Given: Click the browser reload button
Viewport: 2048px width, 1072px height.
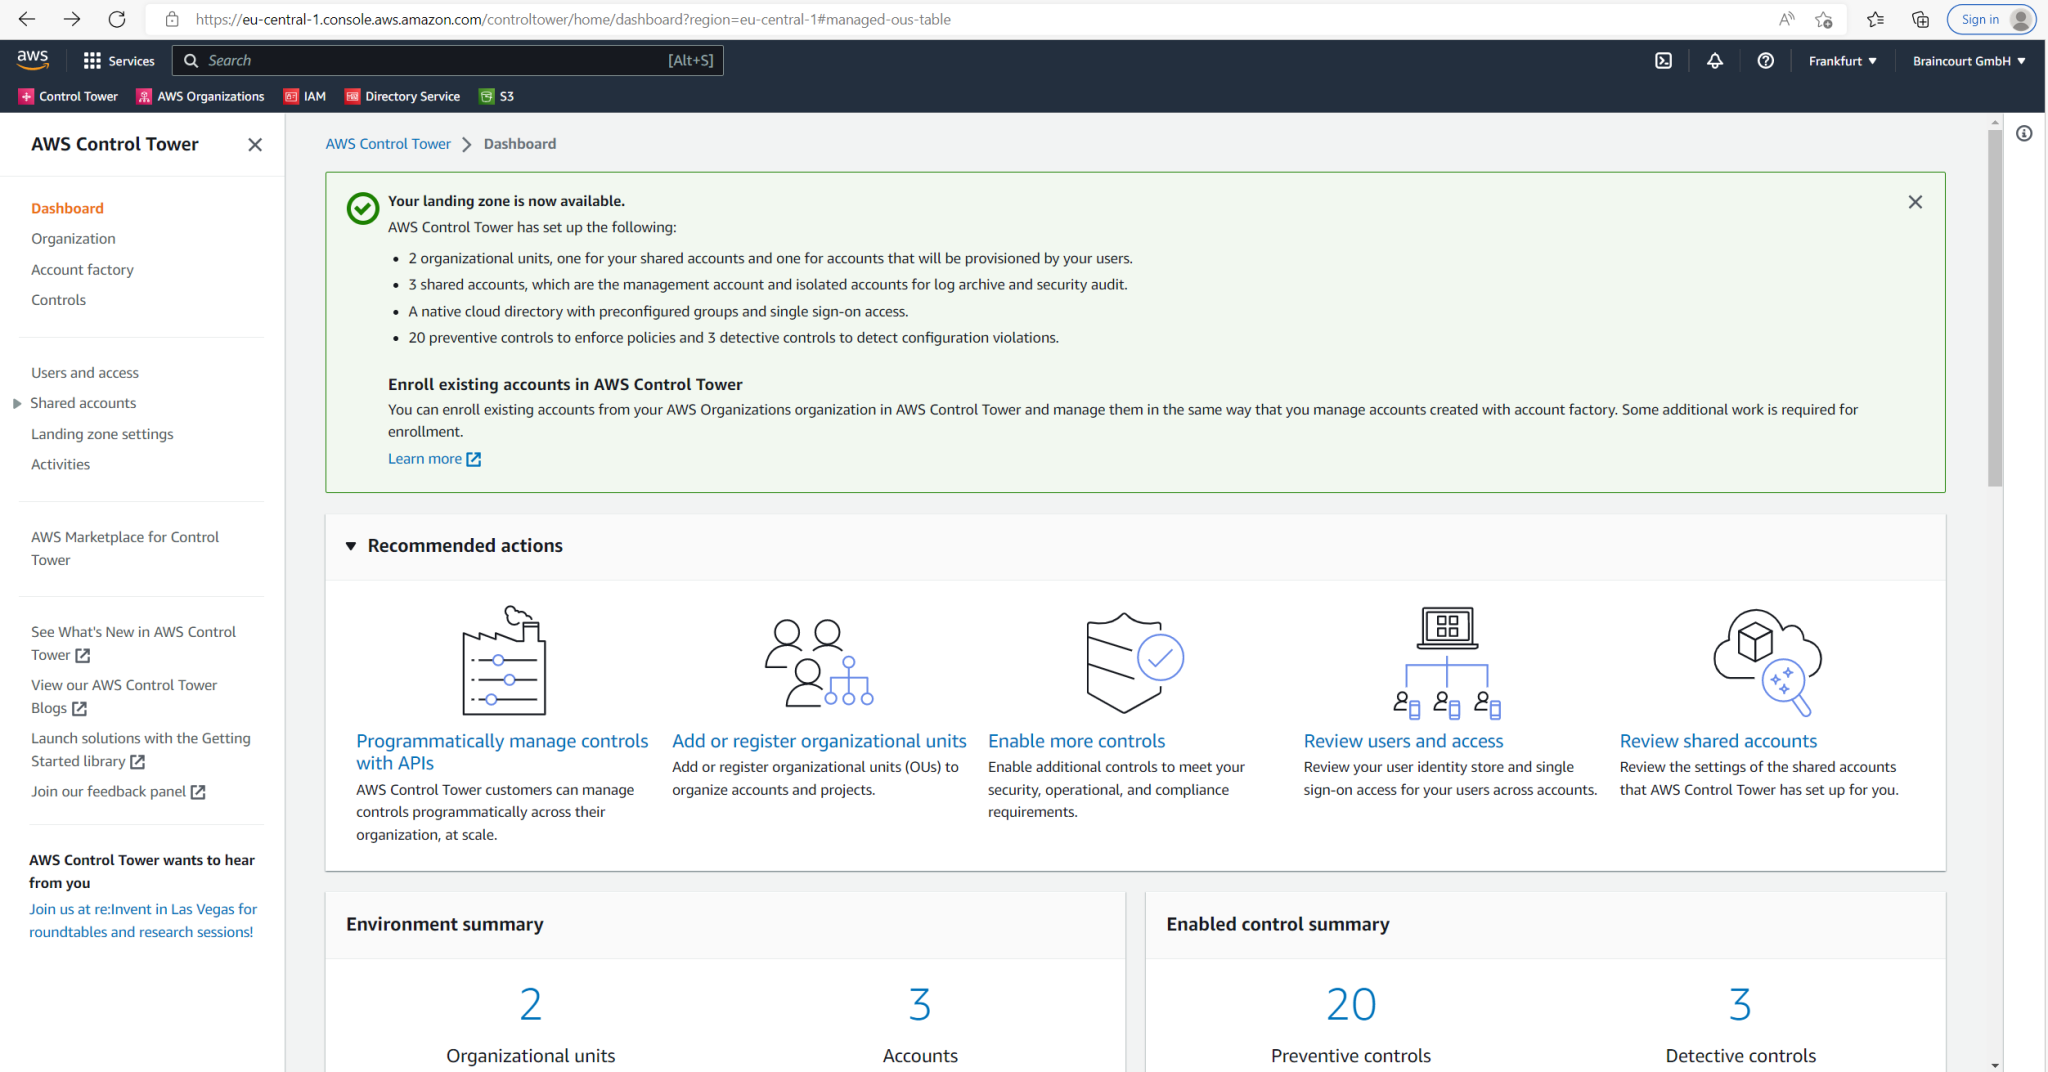Looking at the screenshot, I should coord(117,19).
